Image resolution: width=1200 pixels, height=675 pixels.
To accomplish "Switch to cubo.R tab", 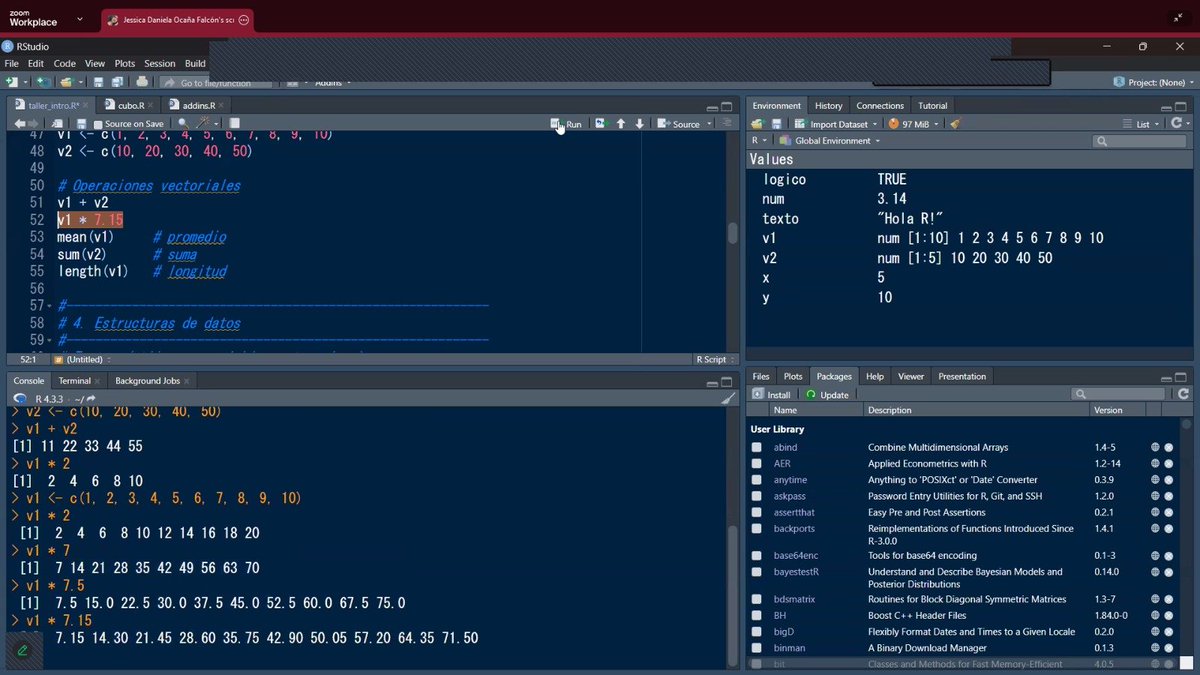I will (130, 105).
